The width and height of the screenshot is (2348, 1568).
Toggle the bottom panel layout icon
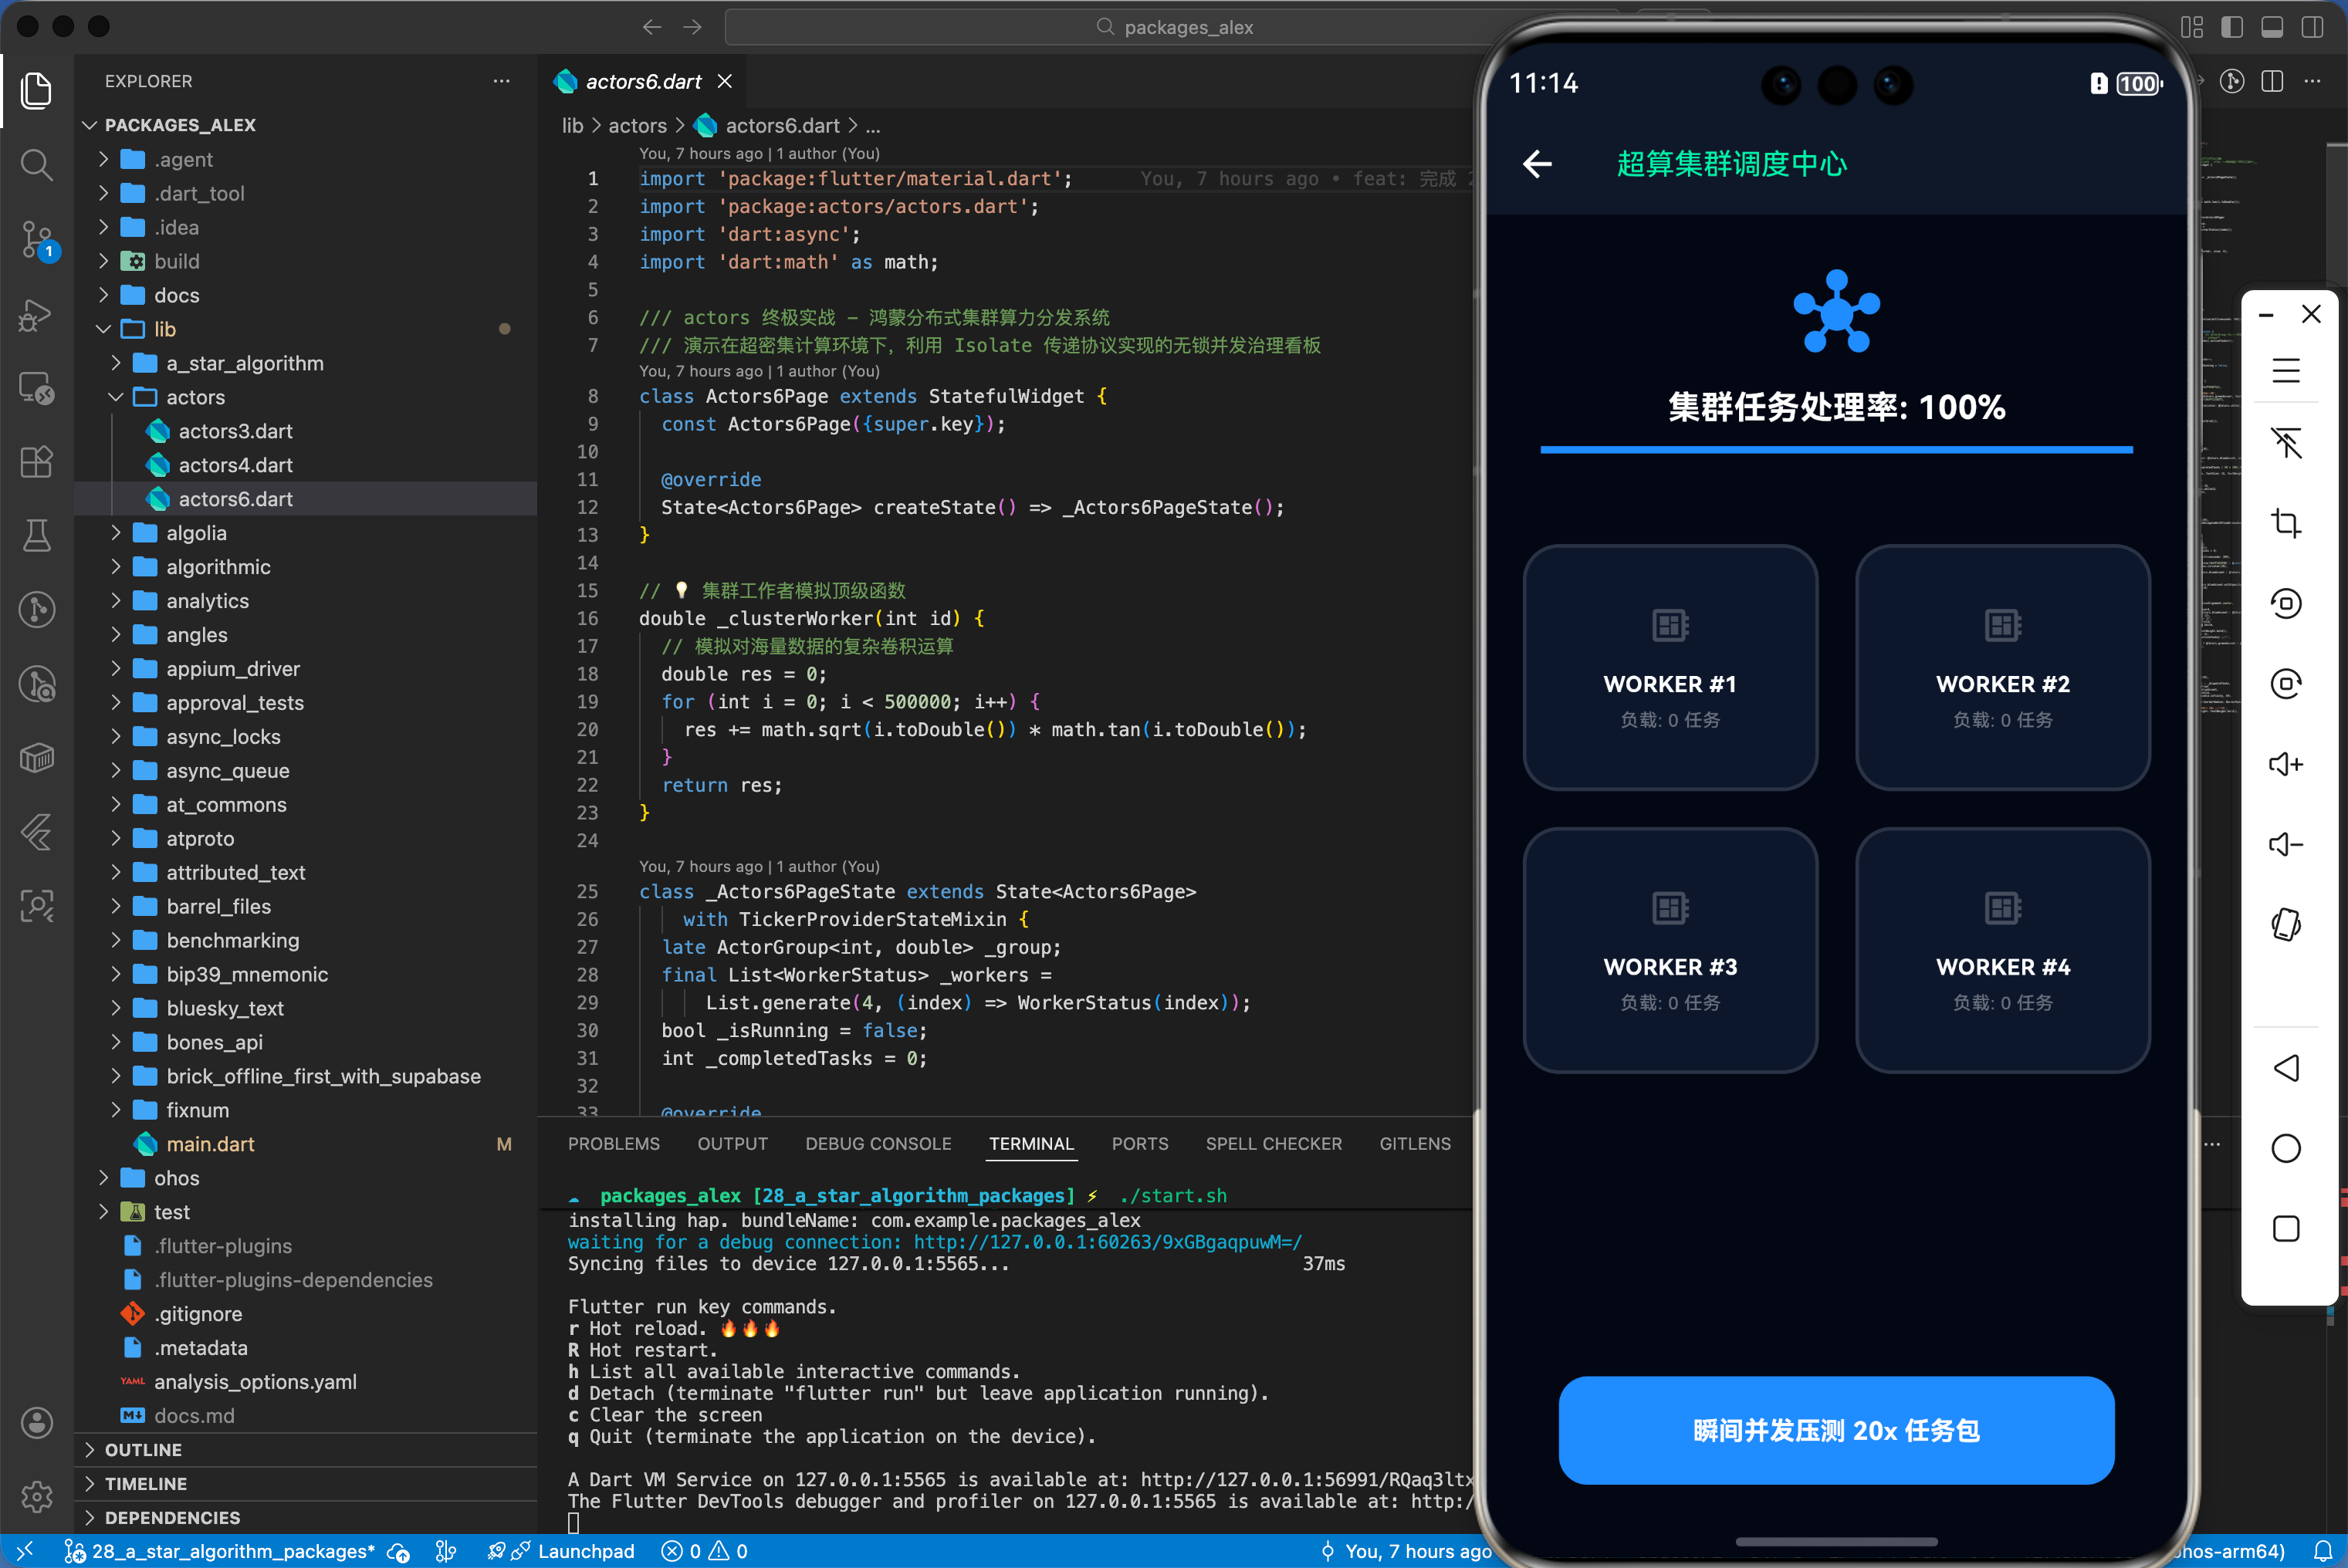tap(2271, 27)
